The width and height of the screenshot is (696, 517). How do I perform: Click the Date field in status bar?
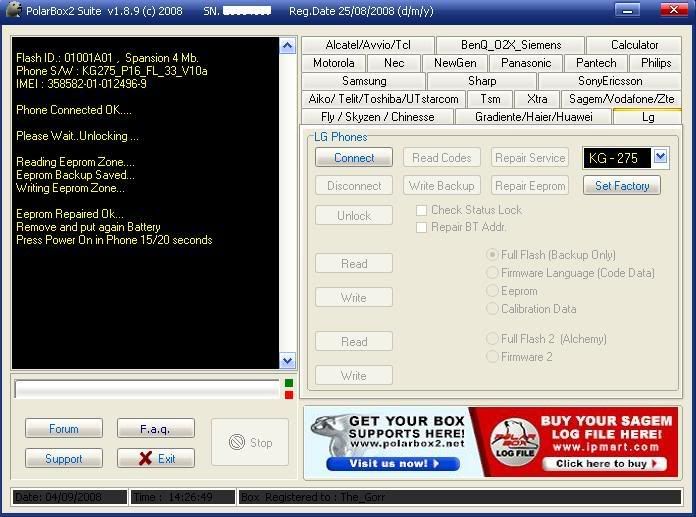[69, 497]
